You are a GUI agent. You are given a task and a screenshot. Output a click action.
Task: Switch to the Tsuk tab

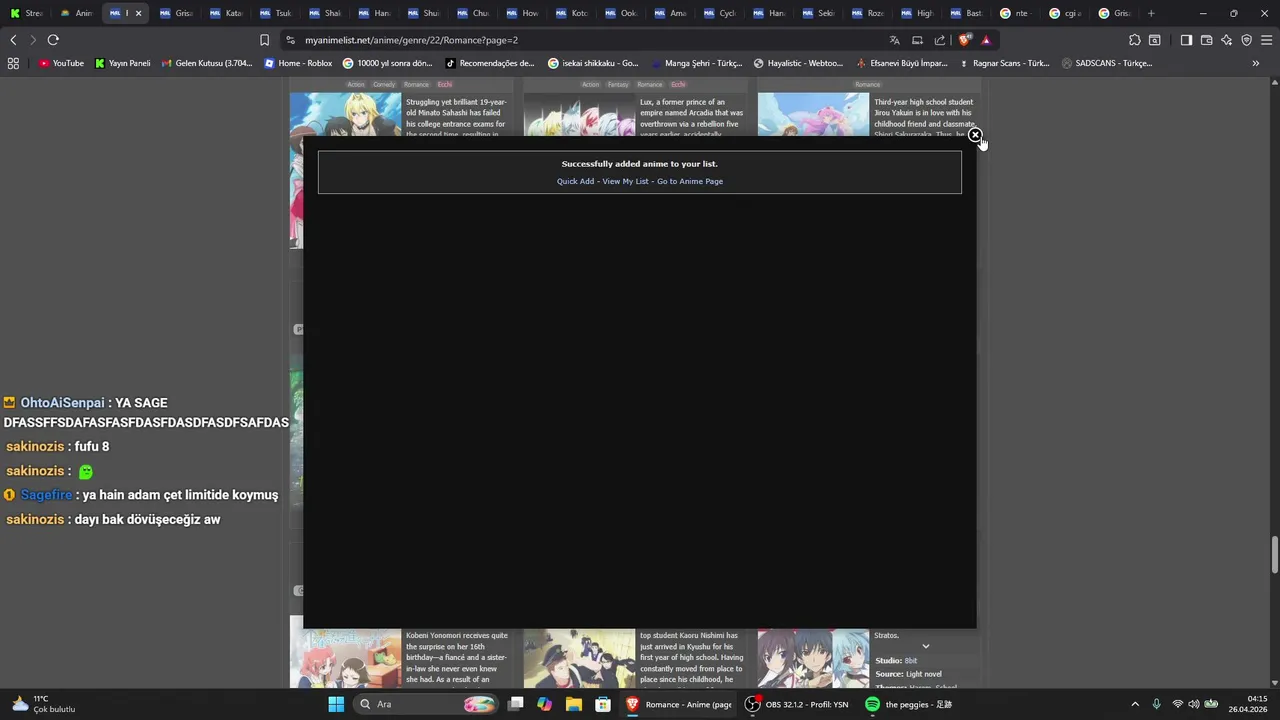tap(275, 13)
